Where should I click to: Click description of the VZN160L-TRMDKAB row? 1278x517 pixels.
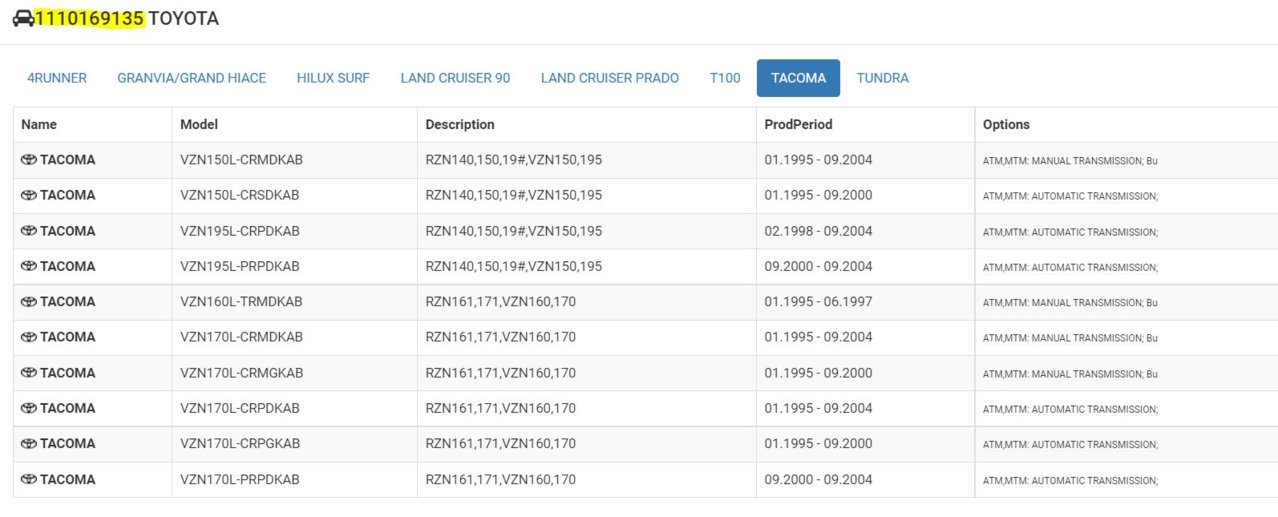(x=501, y=302)
